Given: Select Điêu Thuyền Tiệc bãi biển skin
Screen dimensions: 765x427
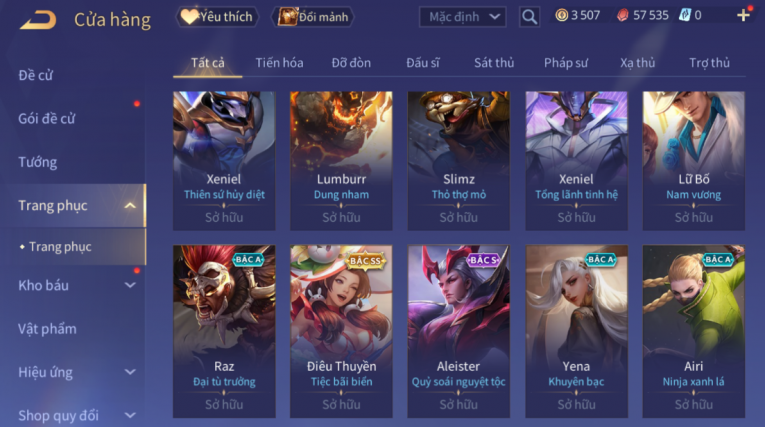Looking at the screenshot, I should coord(341,331).
